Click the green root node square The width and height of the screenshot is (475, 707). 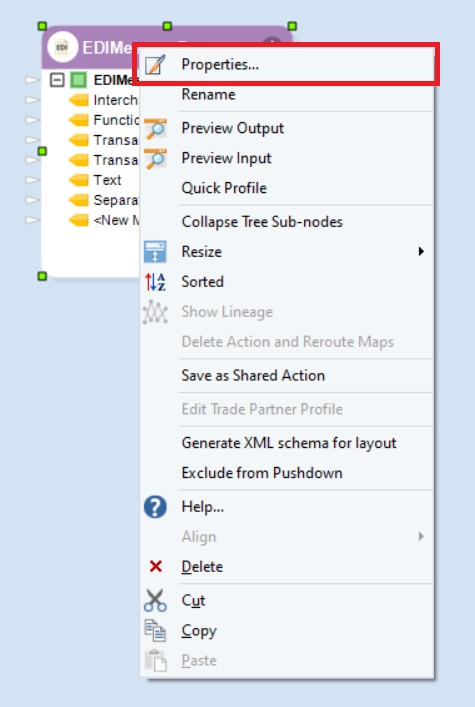[x=78, y=80]
